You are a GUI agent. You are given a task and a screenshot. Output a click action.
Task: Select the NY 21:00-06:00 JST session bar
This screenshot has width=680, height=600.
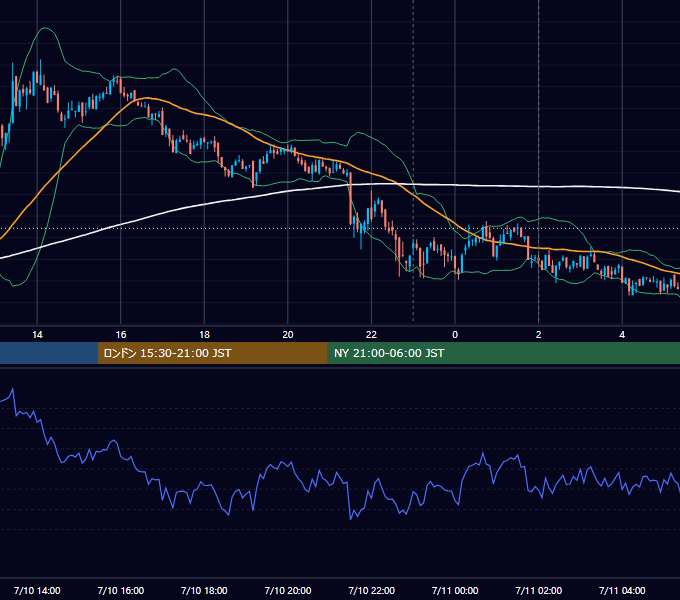[503, 353]
